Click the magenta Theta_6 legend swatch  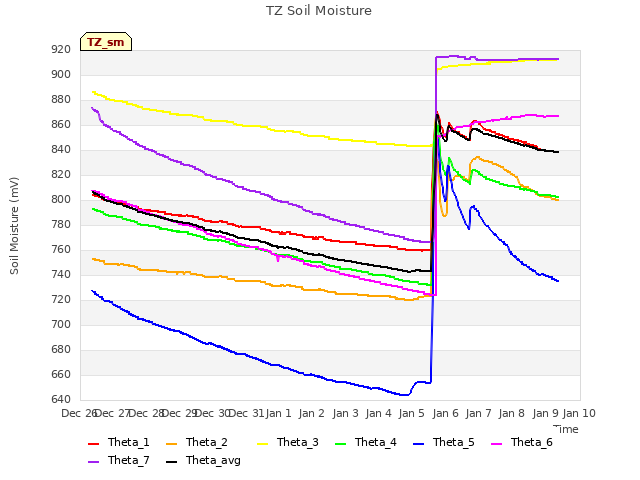(x=496, y=444)
